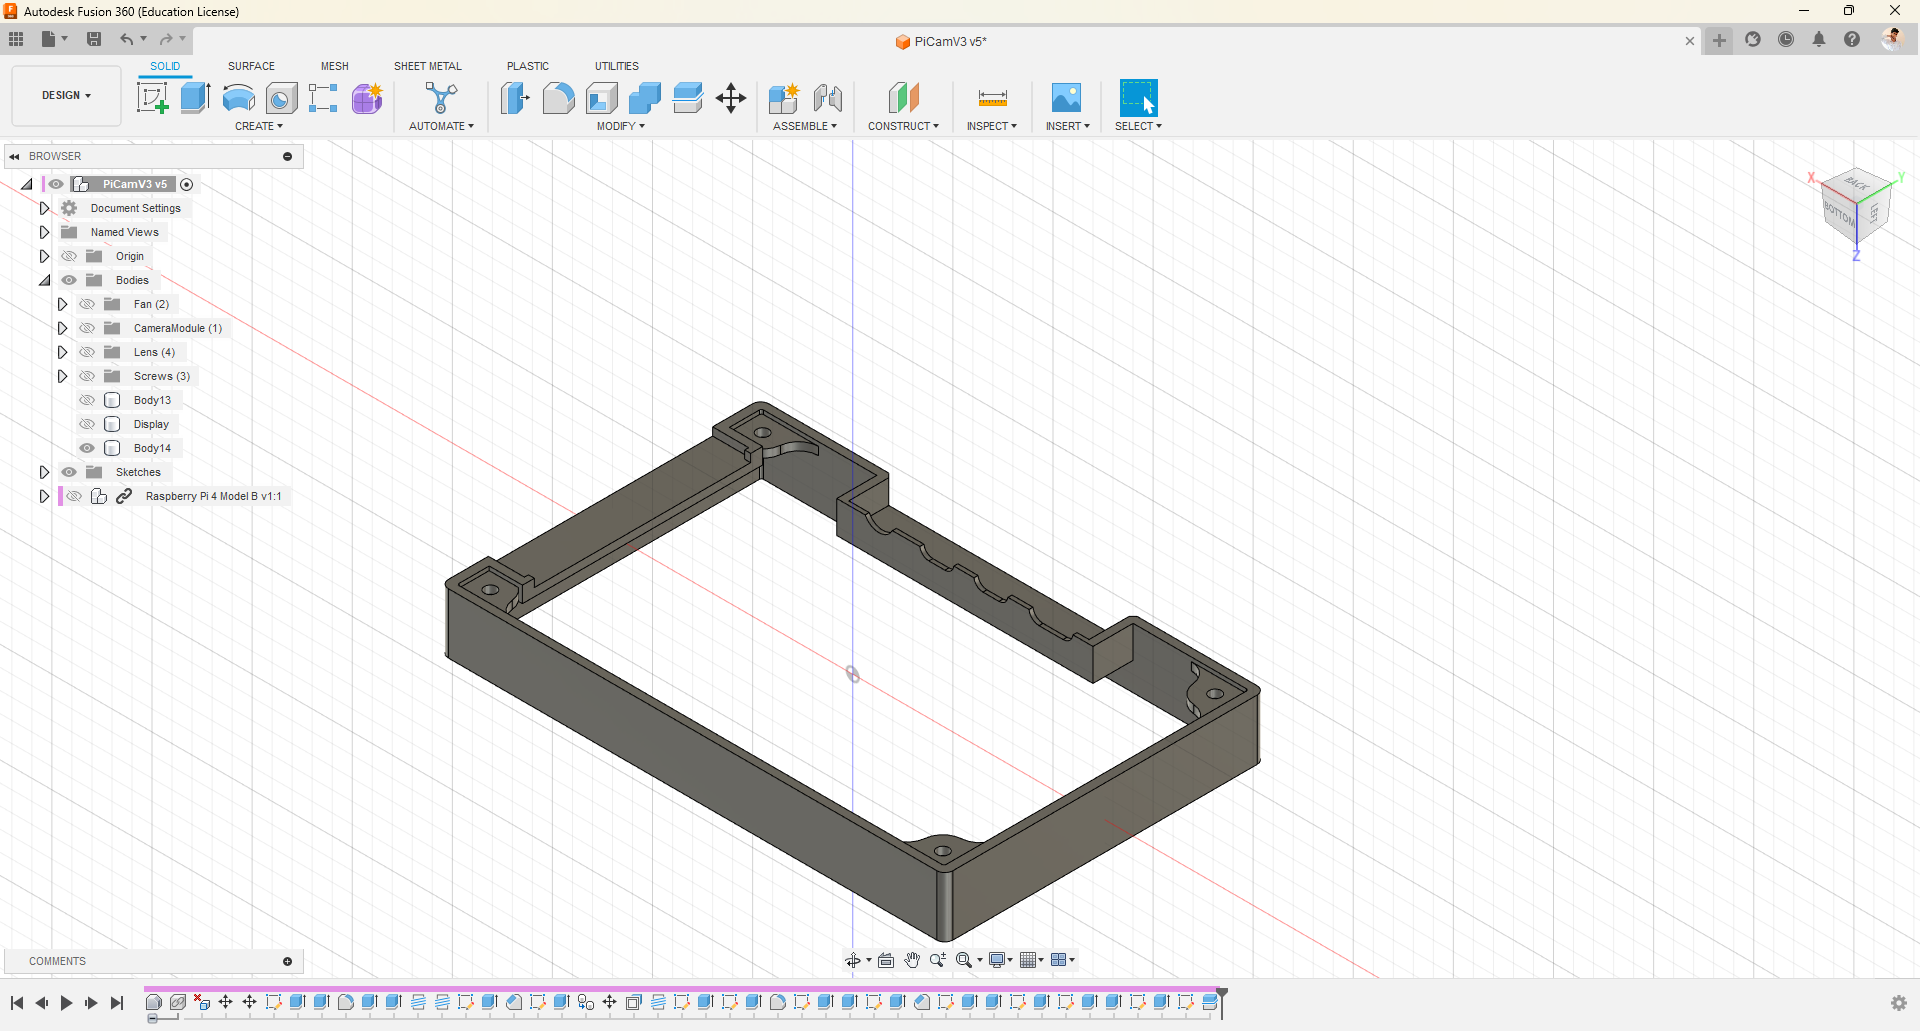This screenshot has height=1031, width=1920.
Task: Show the Fan (2) body group
Action: 87,304
